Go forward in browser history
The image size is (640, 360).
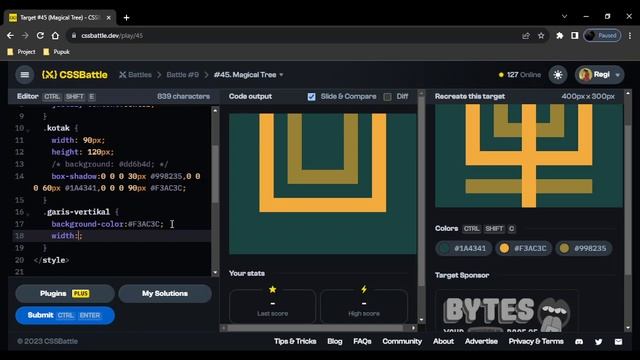25,36
